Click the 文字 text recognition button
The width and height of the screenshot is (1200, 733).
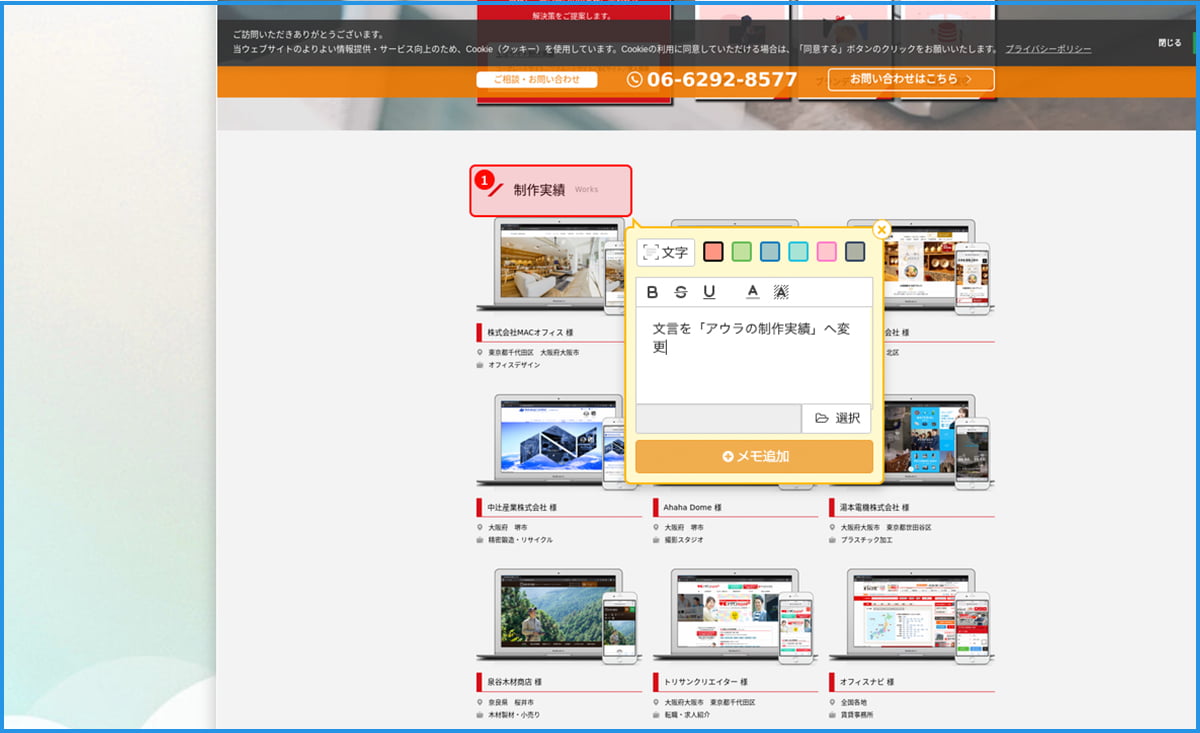tap(666, 252)
